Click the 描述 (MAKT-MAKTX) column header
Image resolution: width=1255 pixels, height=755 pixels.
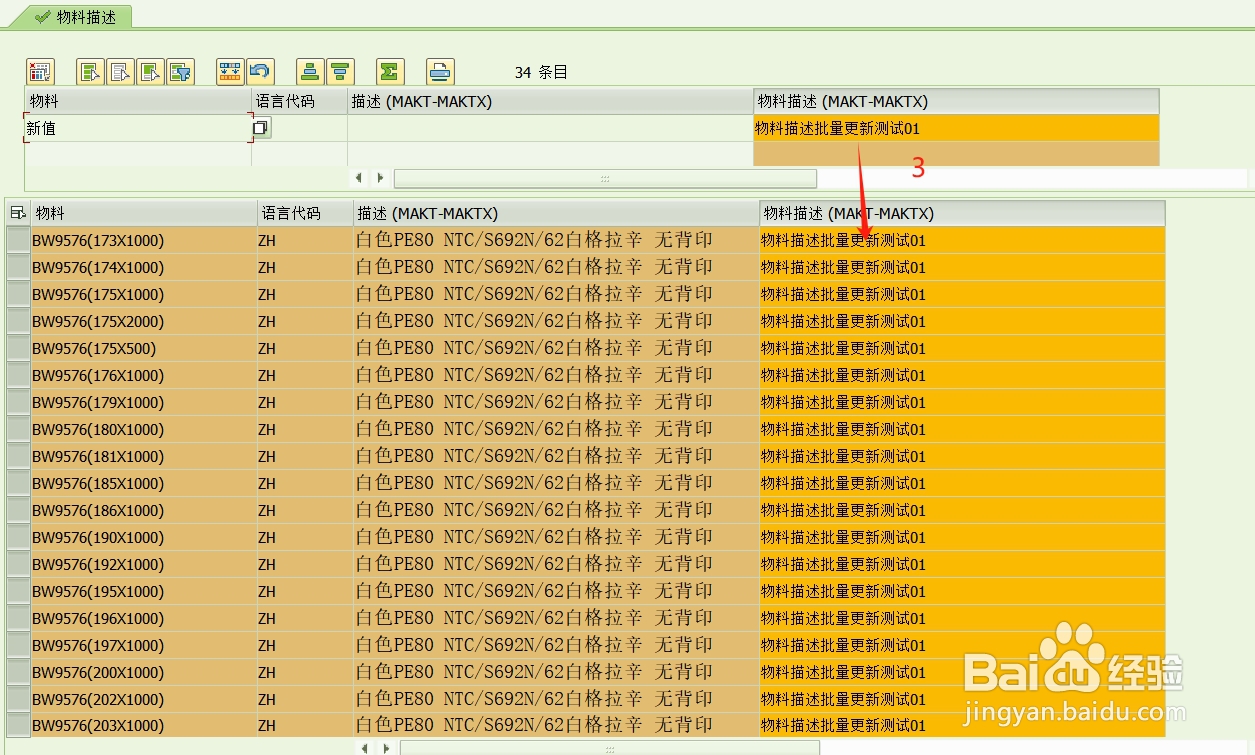420,101
